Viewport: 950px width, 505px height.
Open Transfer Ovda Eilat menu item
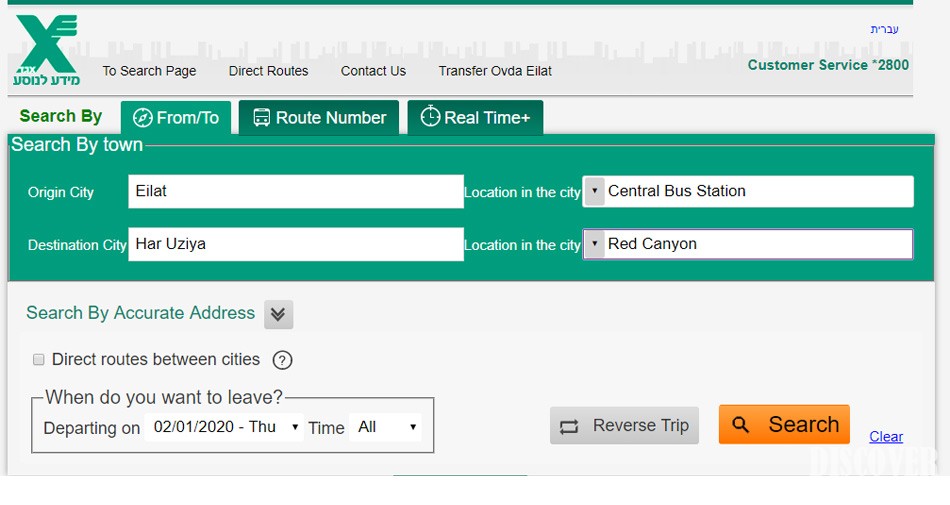pos(495,71)
